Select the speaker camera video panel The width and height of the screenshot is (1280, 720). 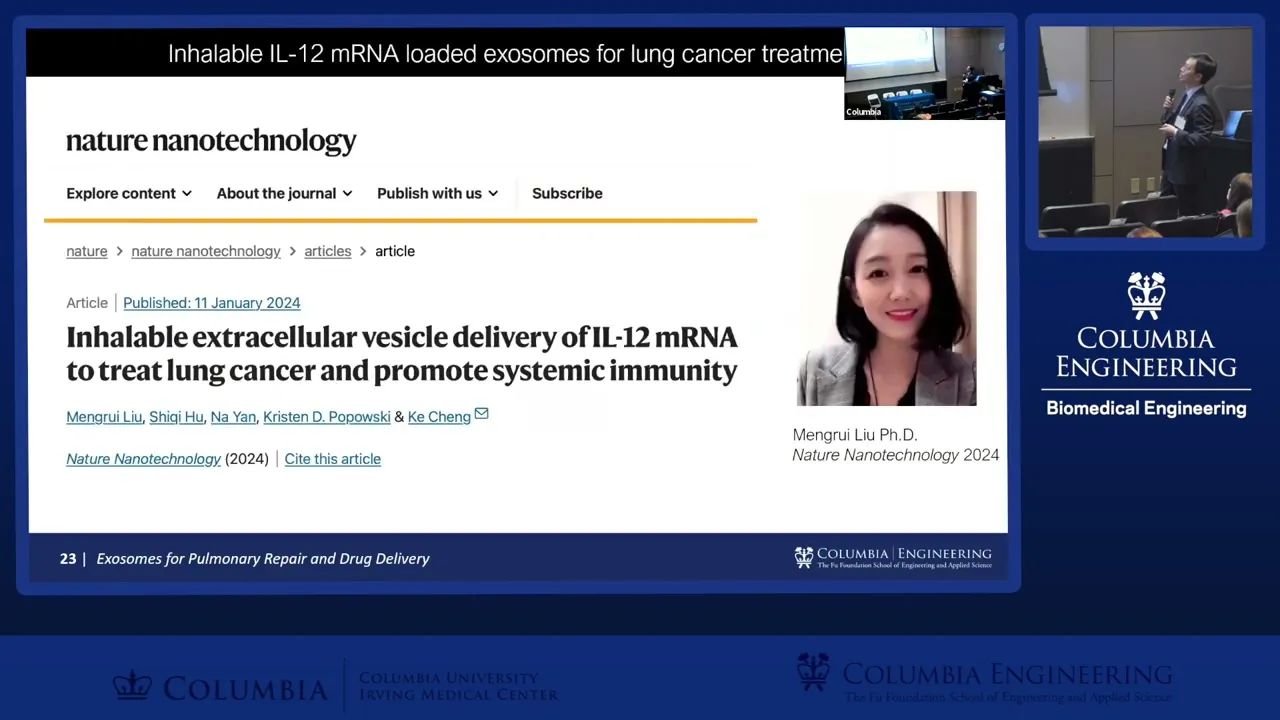tap(1145, 132)
